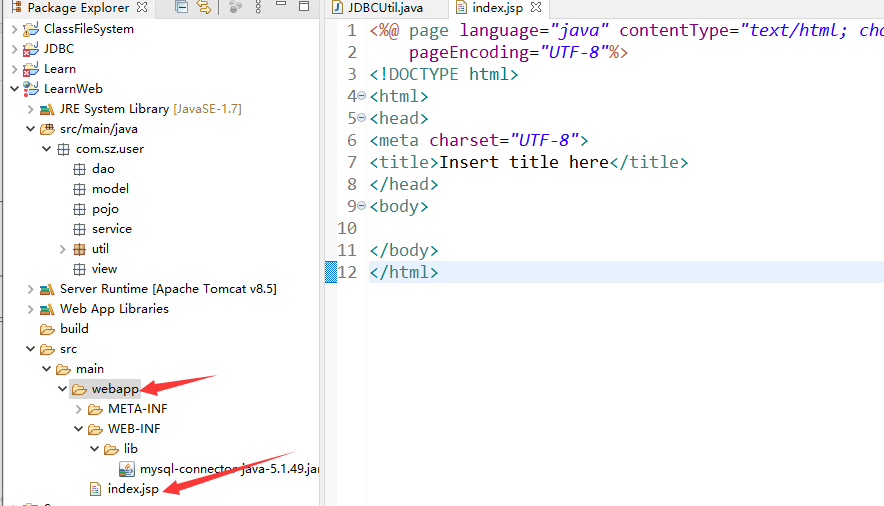Click JRE System Library icon
Screen dimensions: 884x506
(47, 109)
